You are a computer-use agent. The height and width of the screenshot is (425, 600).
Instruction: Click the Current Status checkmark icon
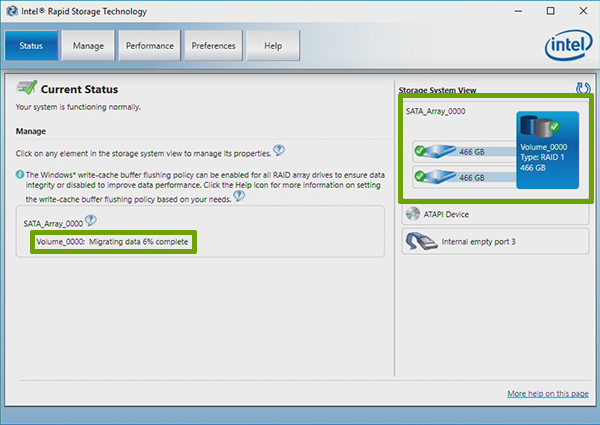pos(27,88)
